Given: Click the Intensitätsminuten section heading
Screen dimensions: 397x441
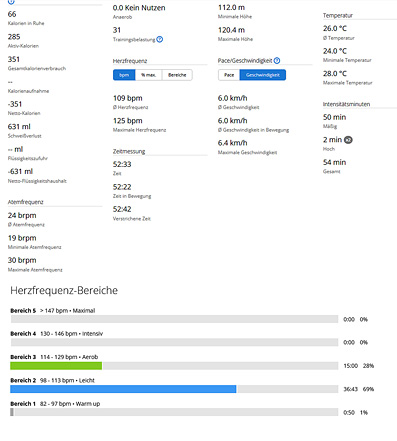Looking at the screenshot, I should tap(346, 104).
